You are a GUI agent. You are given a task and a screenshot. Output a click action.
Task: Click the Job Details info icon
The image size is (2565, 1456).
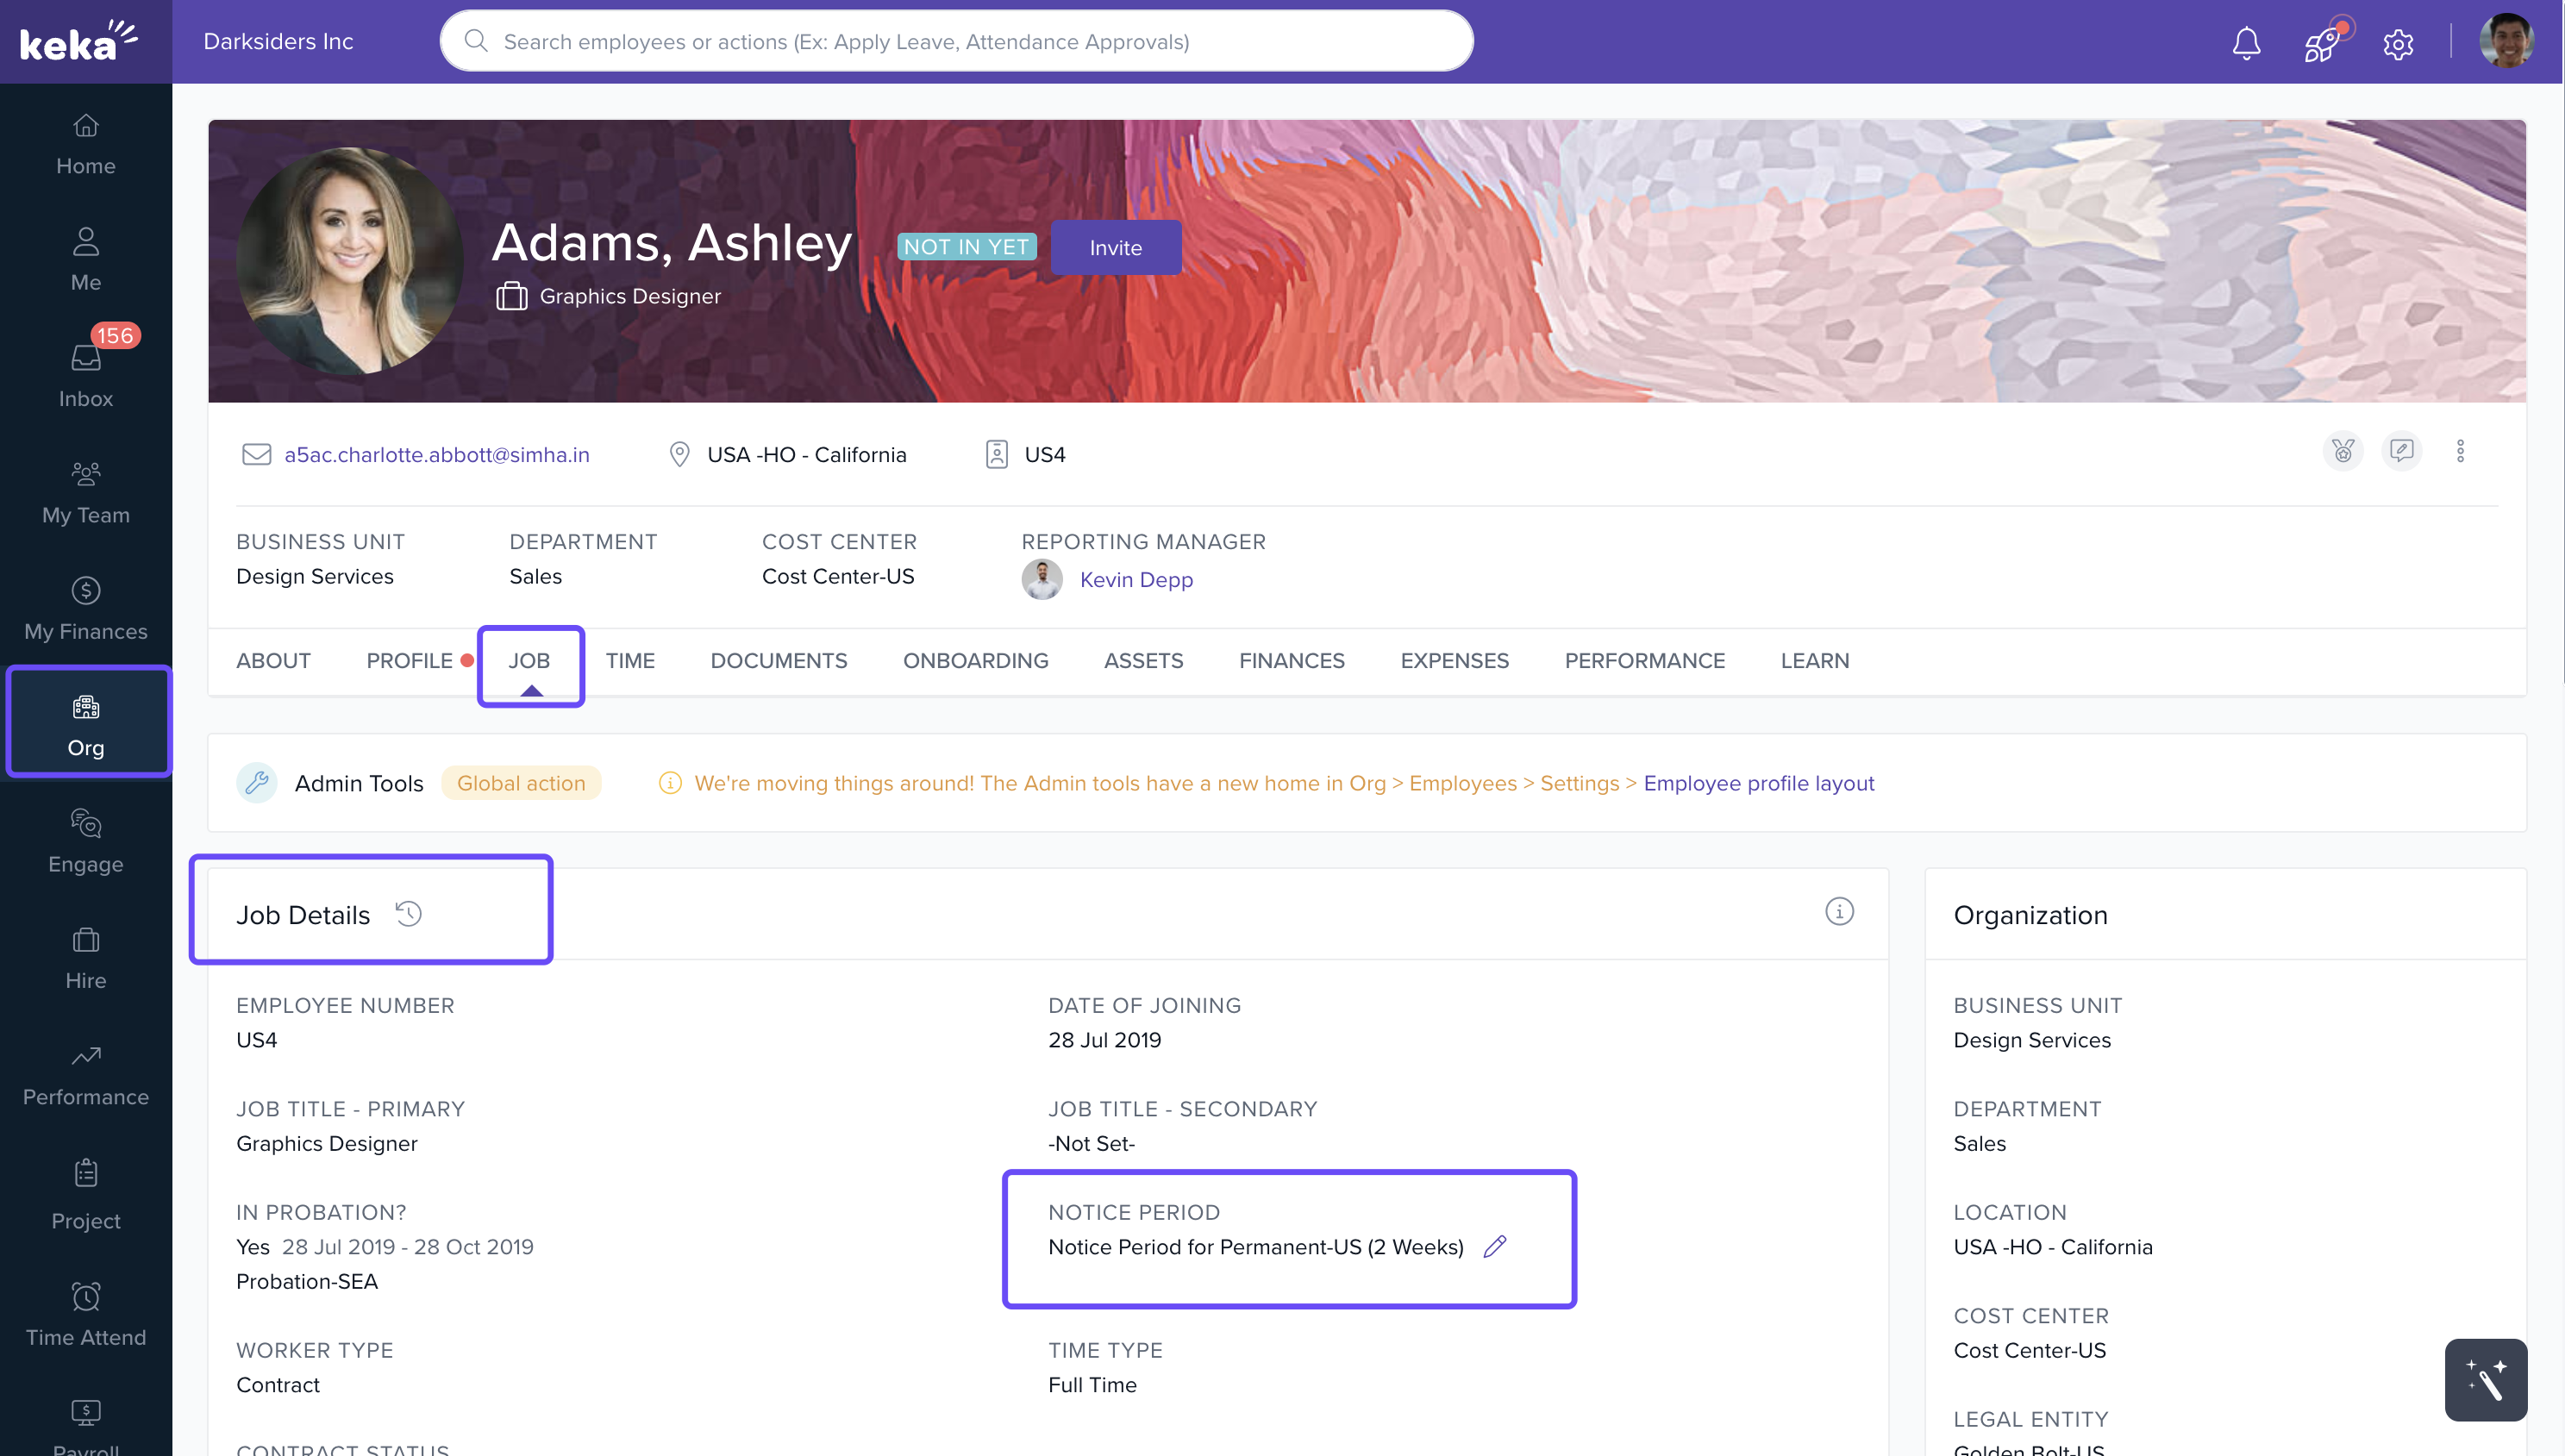[1839, 911]
